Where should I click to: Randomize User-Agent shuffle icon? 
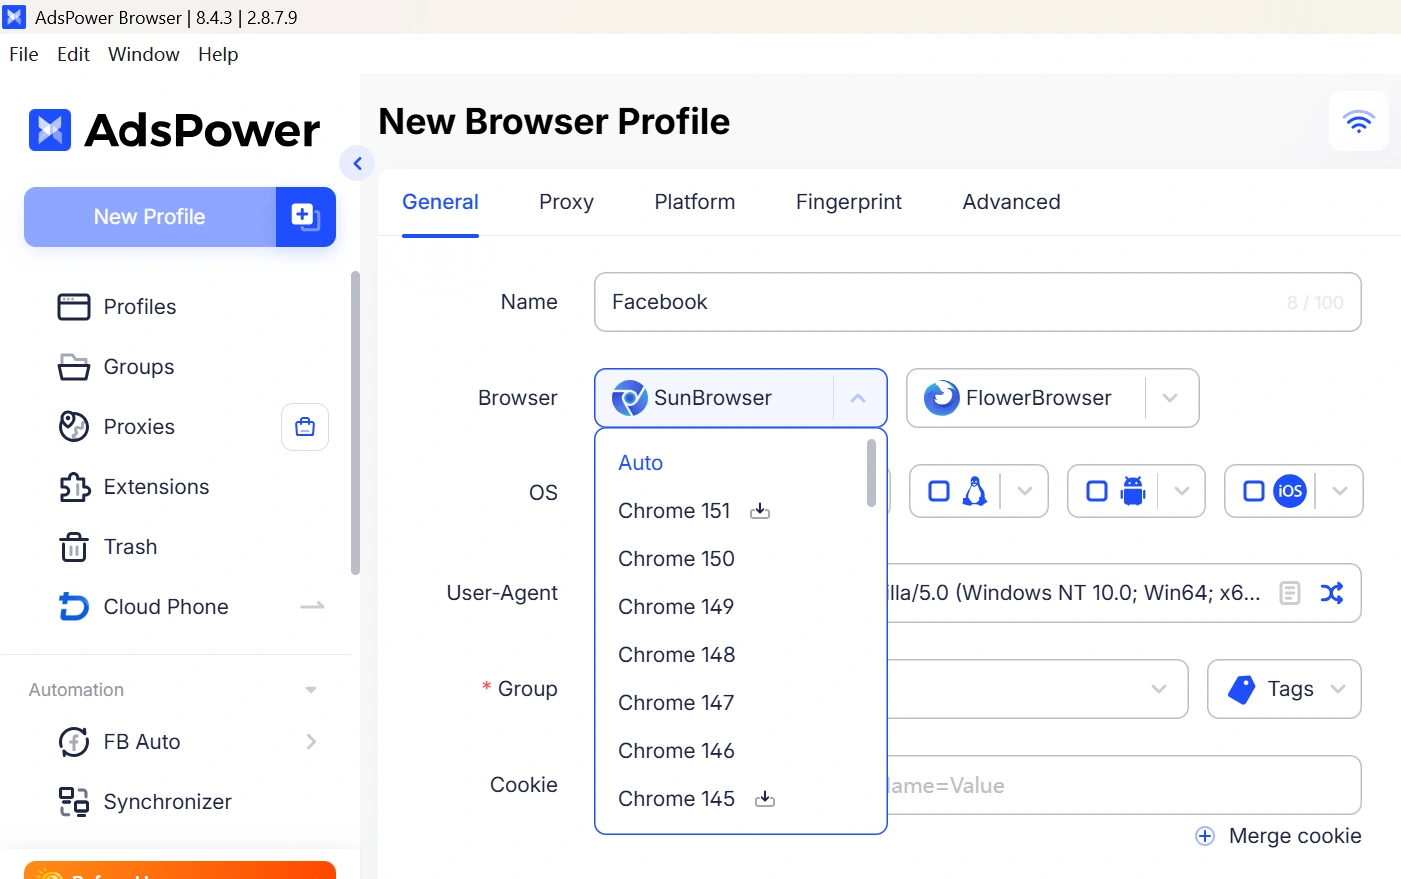click(x=1332, y=593)
